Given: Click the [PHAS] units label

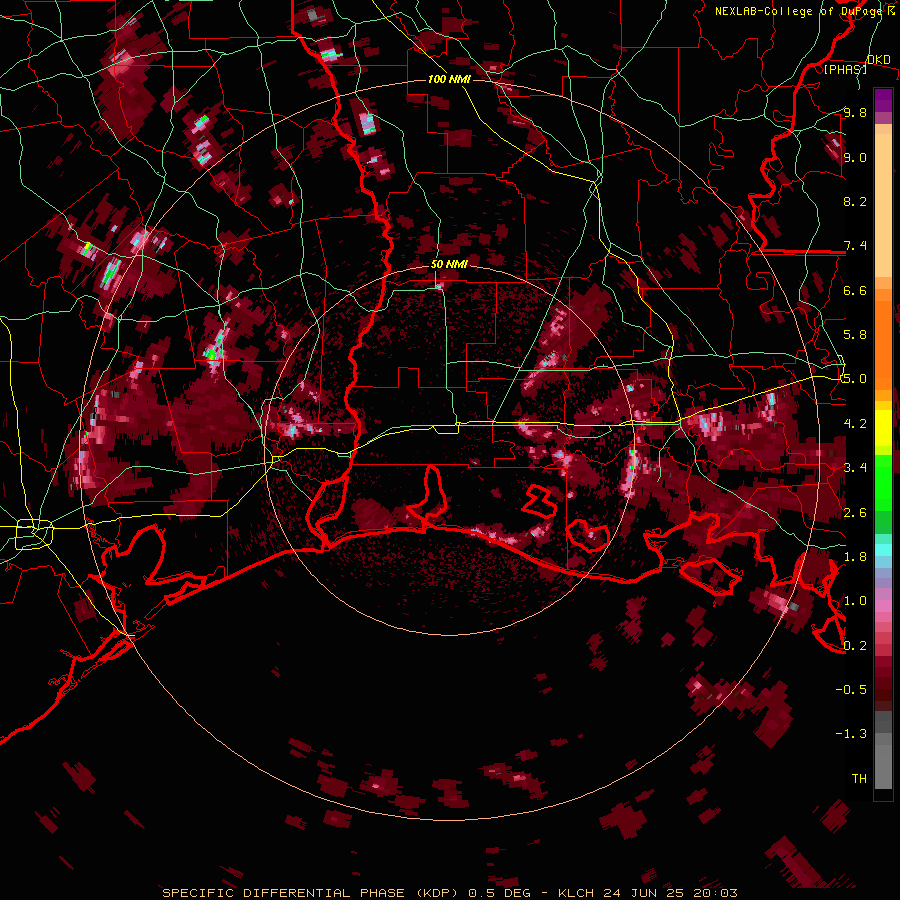Looking at the screenshot, I should click(x=845, y=69).
